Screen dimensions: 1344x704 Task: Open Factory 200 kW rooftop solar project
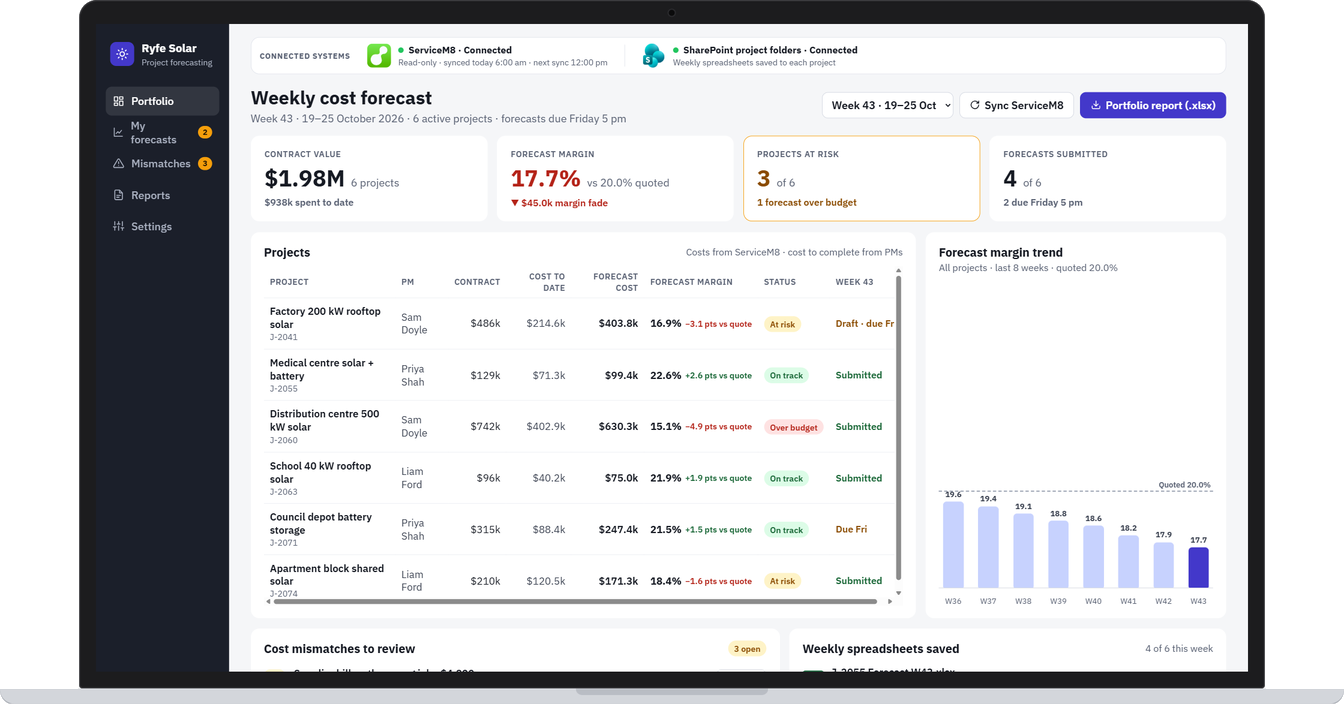326,318
